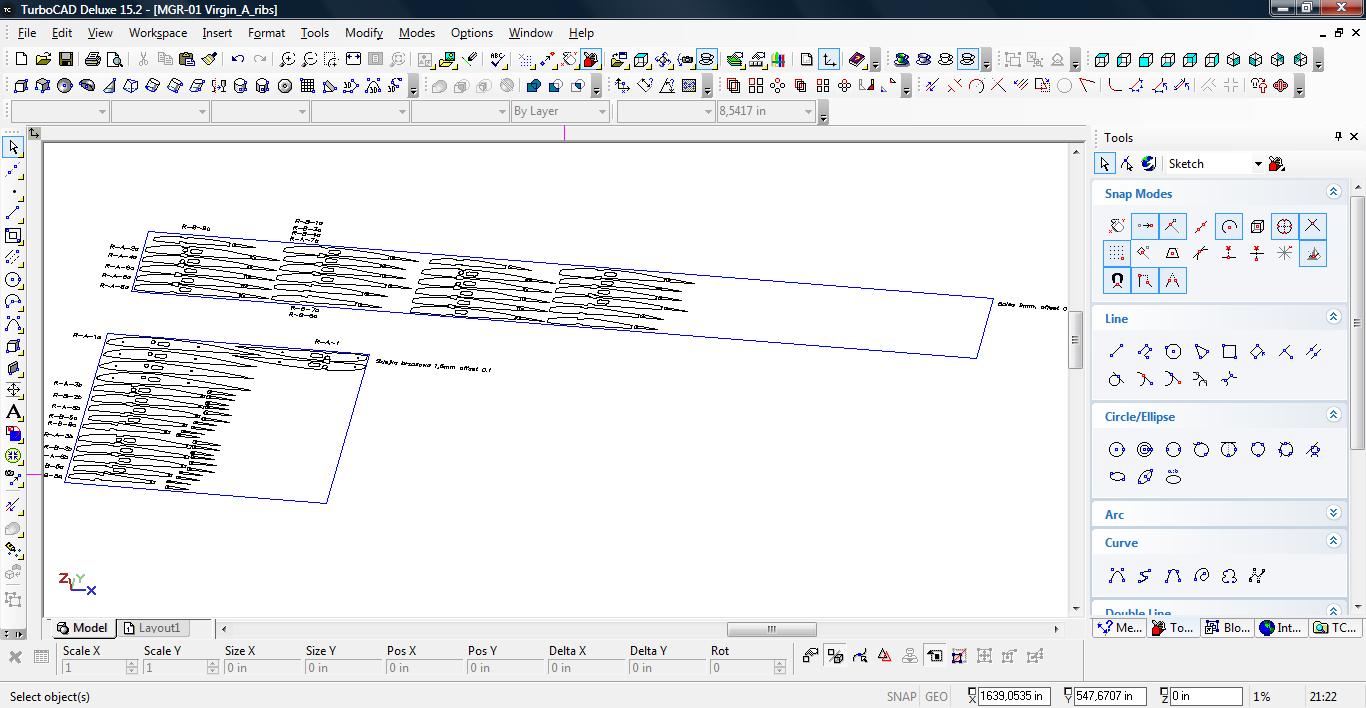Select the Rectangle tool in Line panel
This screenshot has height=708, width=1366.
coord(1229,351)
